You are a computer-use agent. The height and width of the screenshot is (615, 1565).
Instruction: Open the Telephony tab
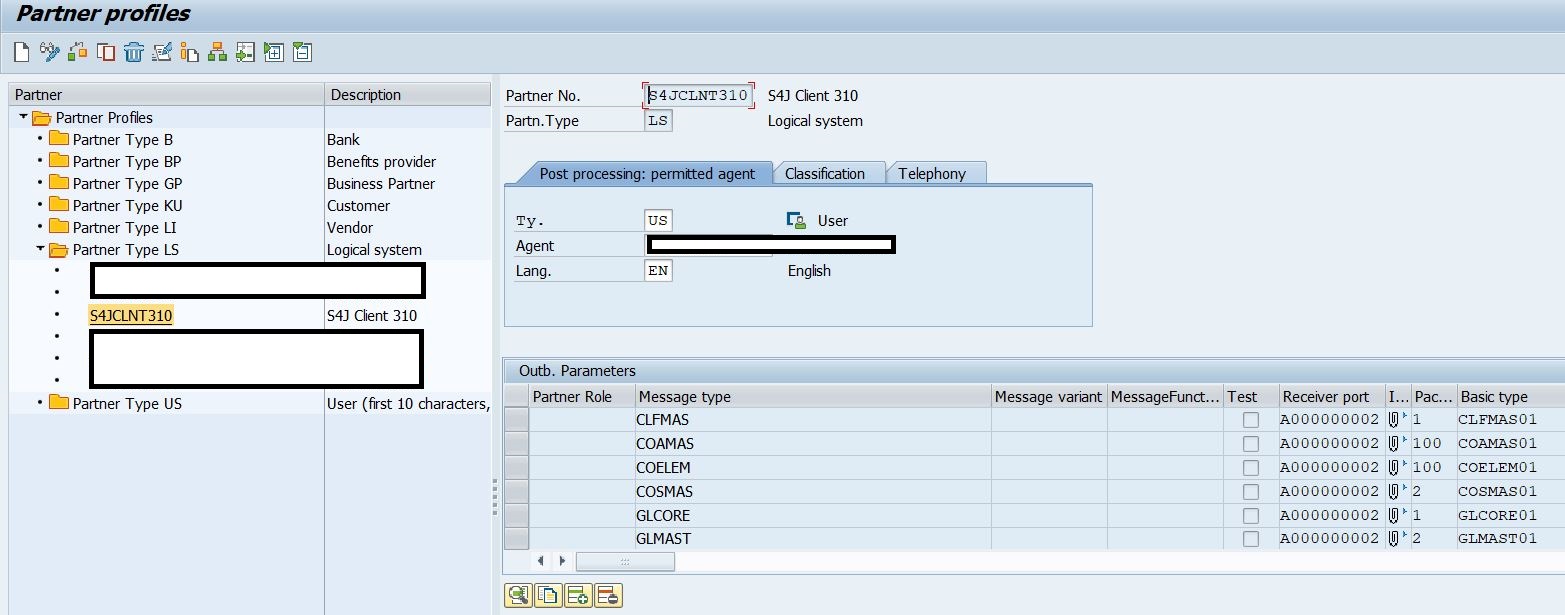click(x=935, y=172)
